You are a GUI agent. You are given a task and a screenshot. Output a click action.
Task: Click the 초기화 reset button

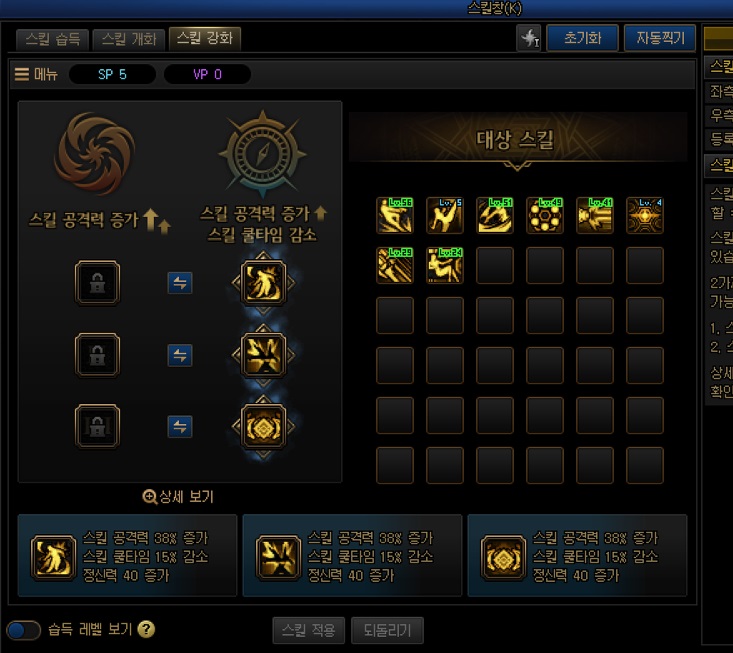[582, 38]
